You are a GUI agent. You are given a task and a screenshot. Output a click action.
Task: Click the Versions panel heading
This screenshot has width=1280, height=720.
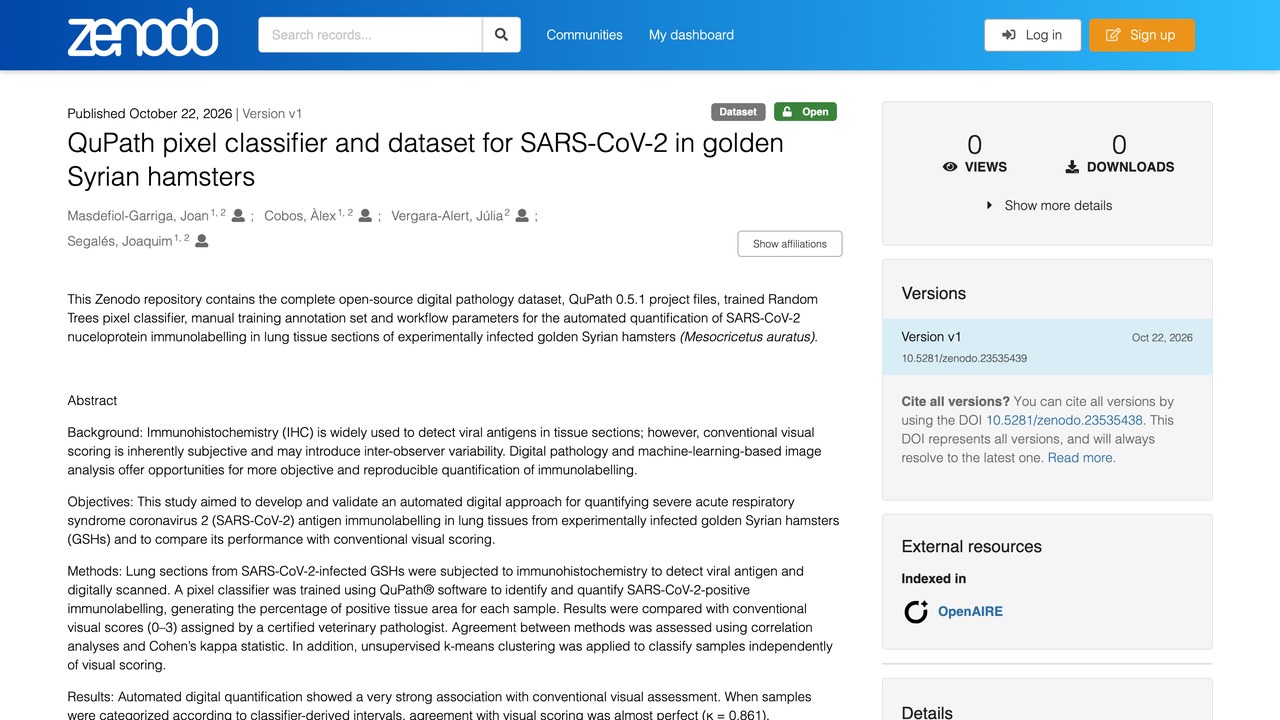pos(933,293)
